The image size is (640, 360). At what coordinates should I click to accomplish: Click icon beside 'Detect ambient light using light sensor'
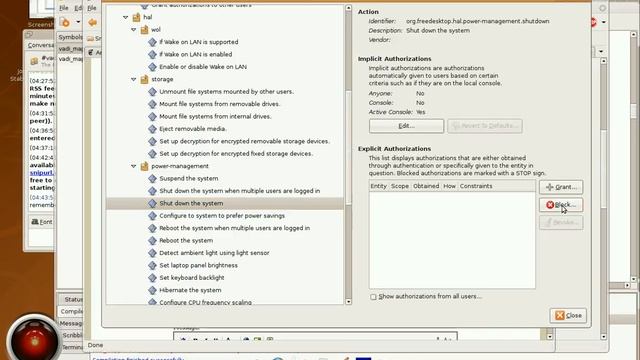pos(152,253)
